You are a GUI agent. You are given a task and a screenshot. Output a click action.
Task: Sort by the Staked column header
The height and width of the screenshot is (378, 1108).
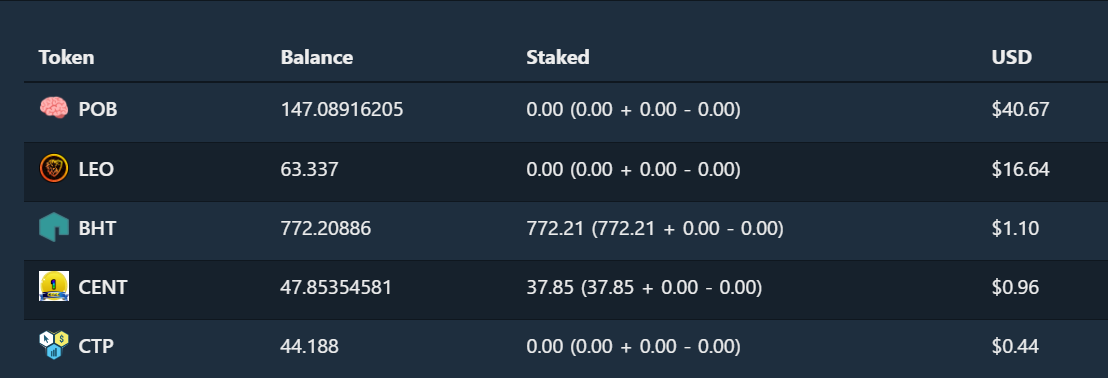tap(558, 57)
